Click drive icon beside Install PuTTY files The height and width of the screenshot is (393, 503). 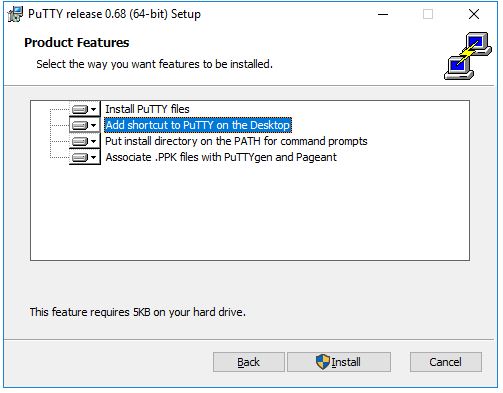pos(80,109)
